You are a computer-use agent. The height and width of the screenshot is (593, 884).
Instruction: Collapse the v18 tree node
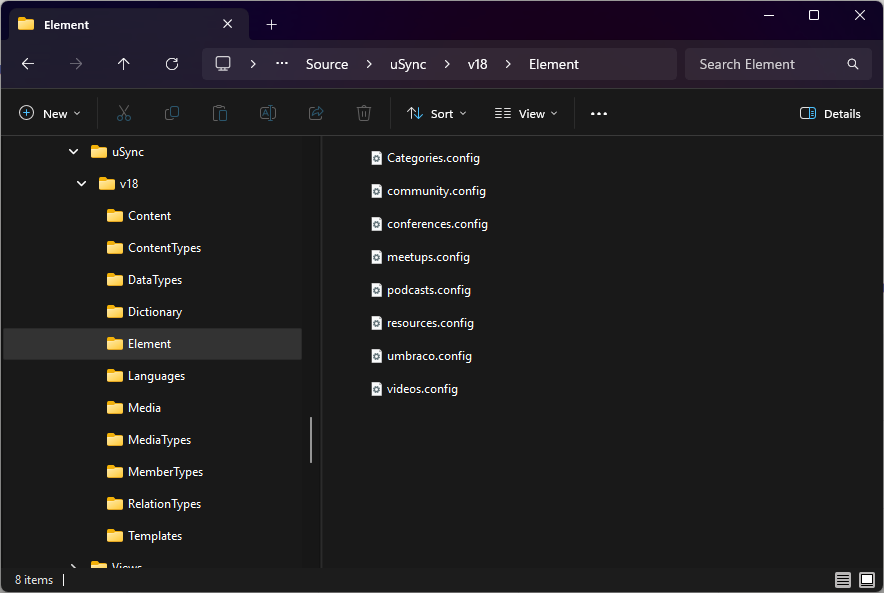pyautogui.click(x=81, y=184)
